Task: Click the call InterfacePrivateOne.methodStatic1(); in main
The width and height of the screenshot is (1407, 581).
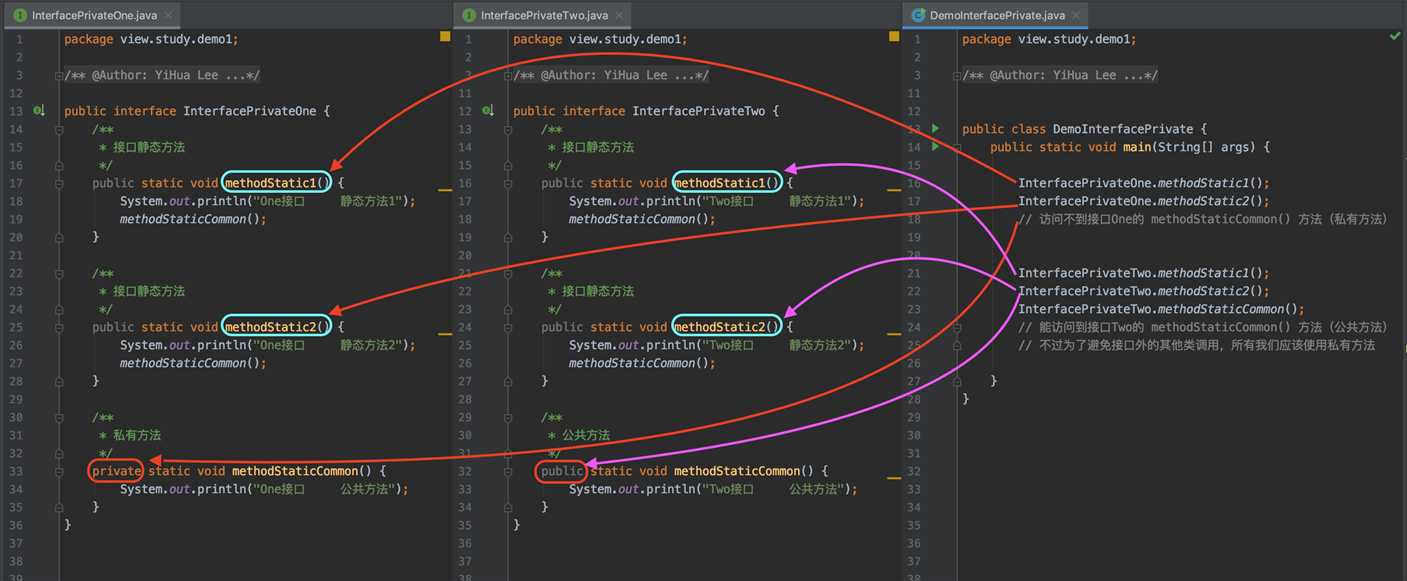Action: tap(1144, 183)
